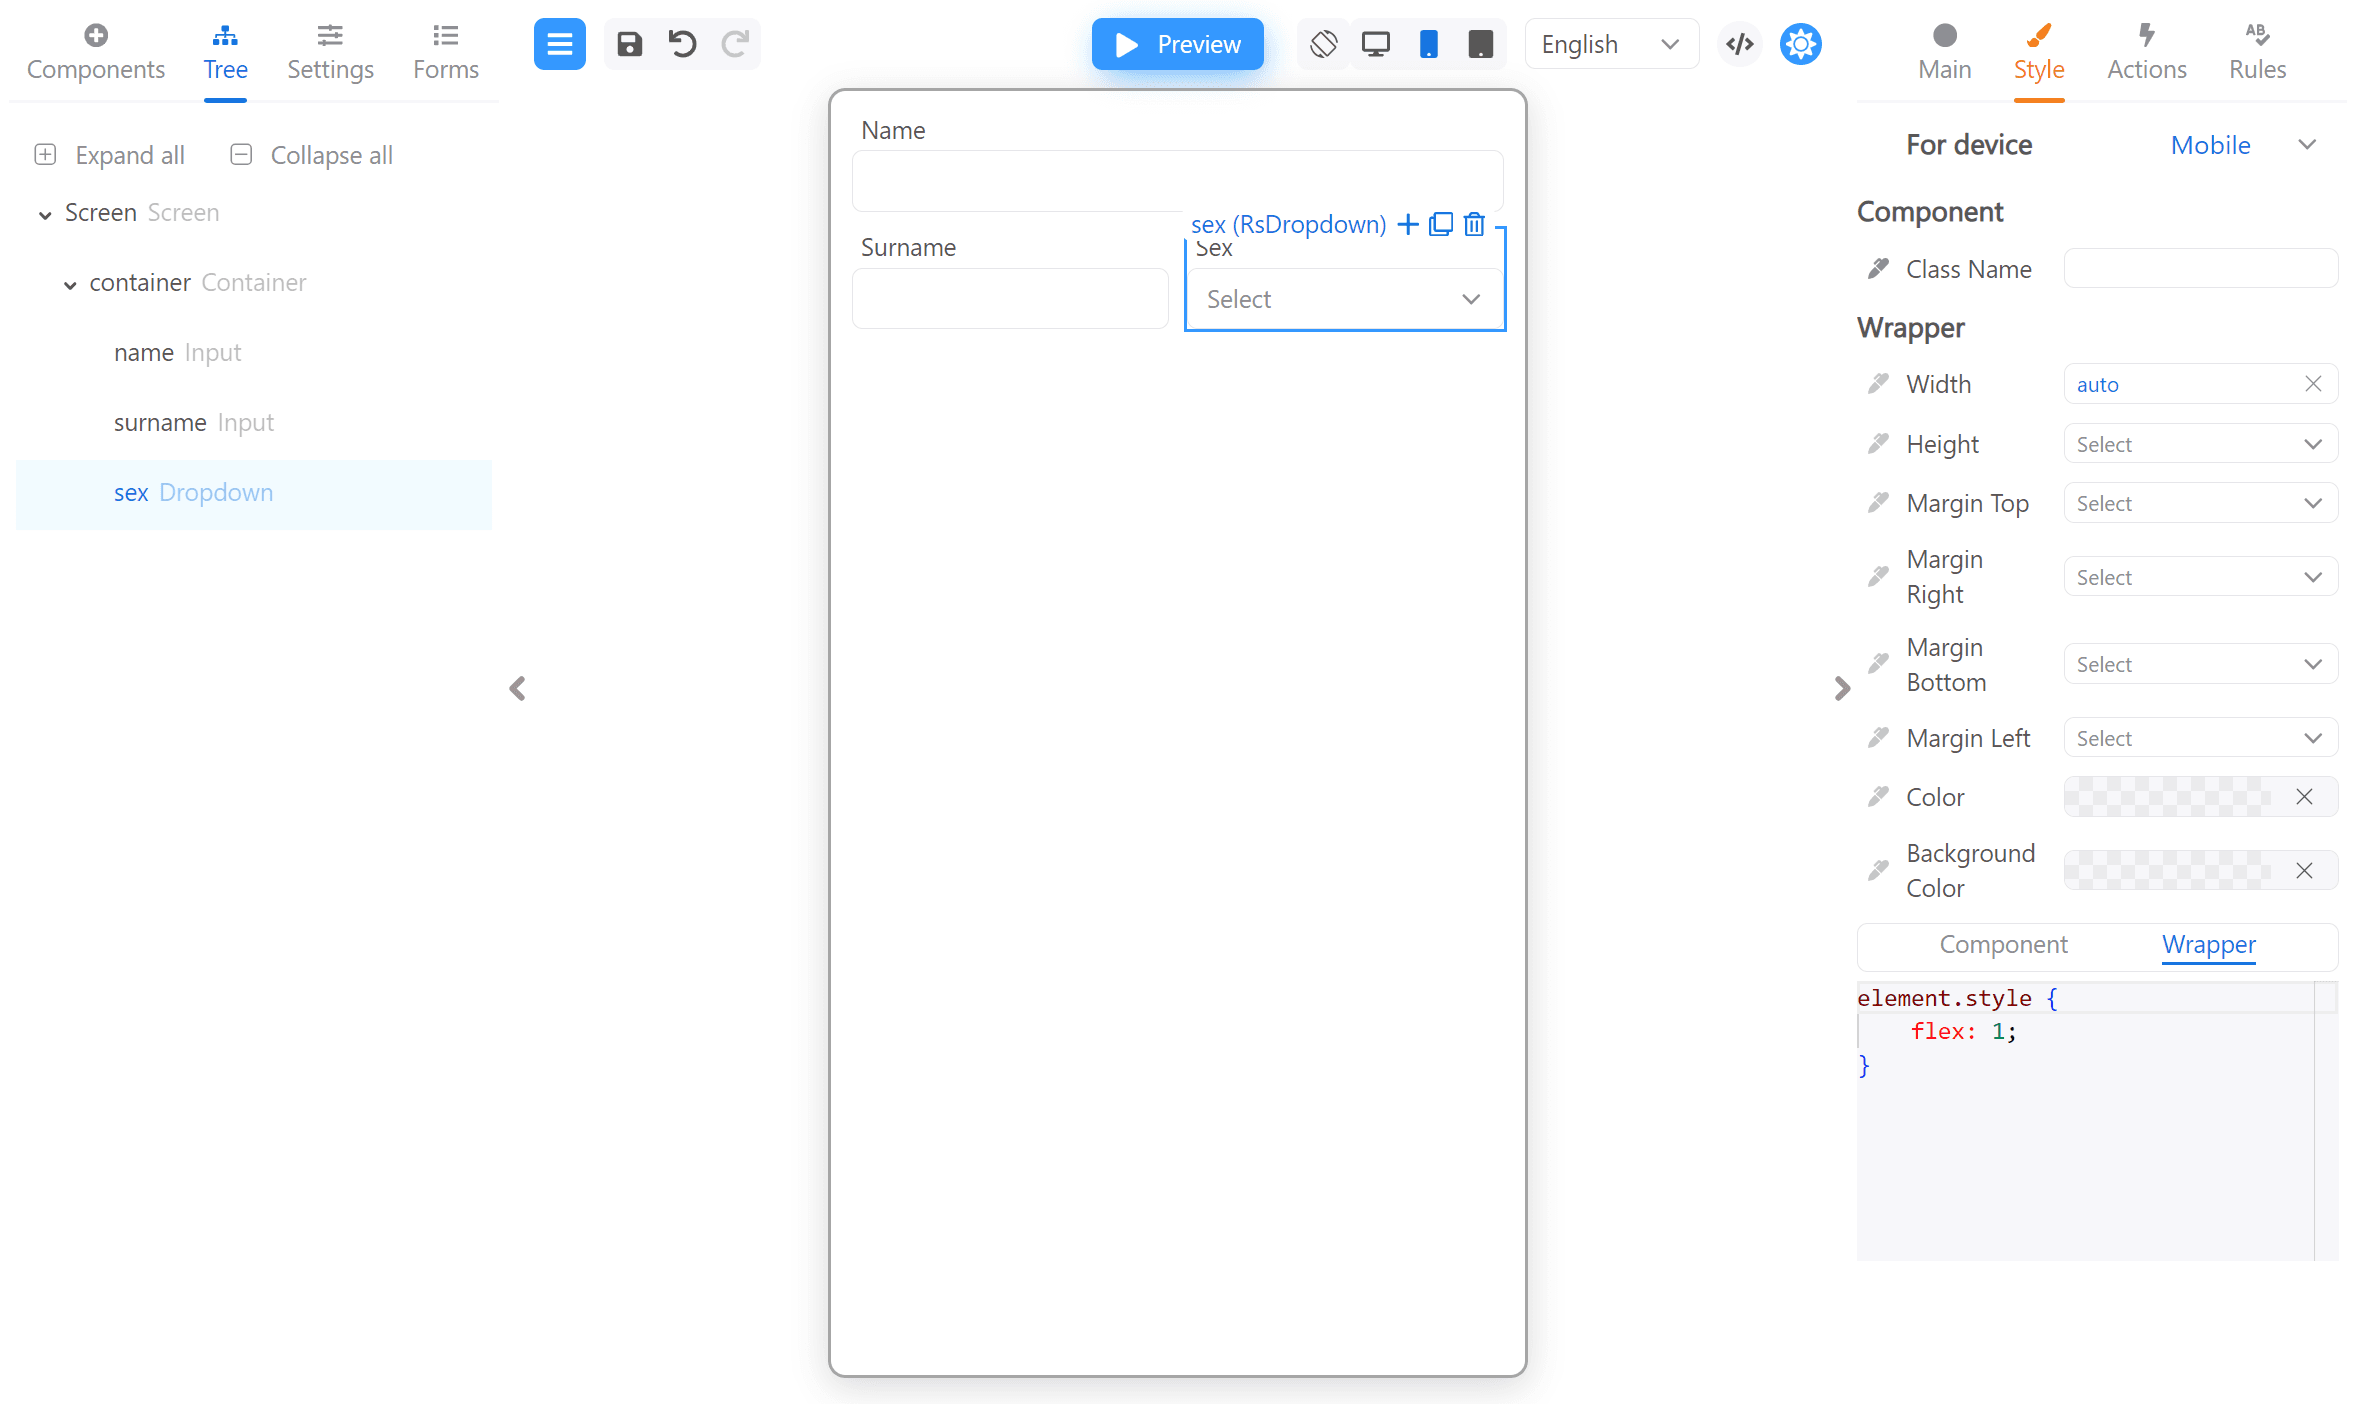Image resolution: width=2356 pixels, height=1404 pixels.
Task: Toggle rotated device orientation preview
Action: click(1323, 44)
